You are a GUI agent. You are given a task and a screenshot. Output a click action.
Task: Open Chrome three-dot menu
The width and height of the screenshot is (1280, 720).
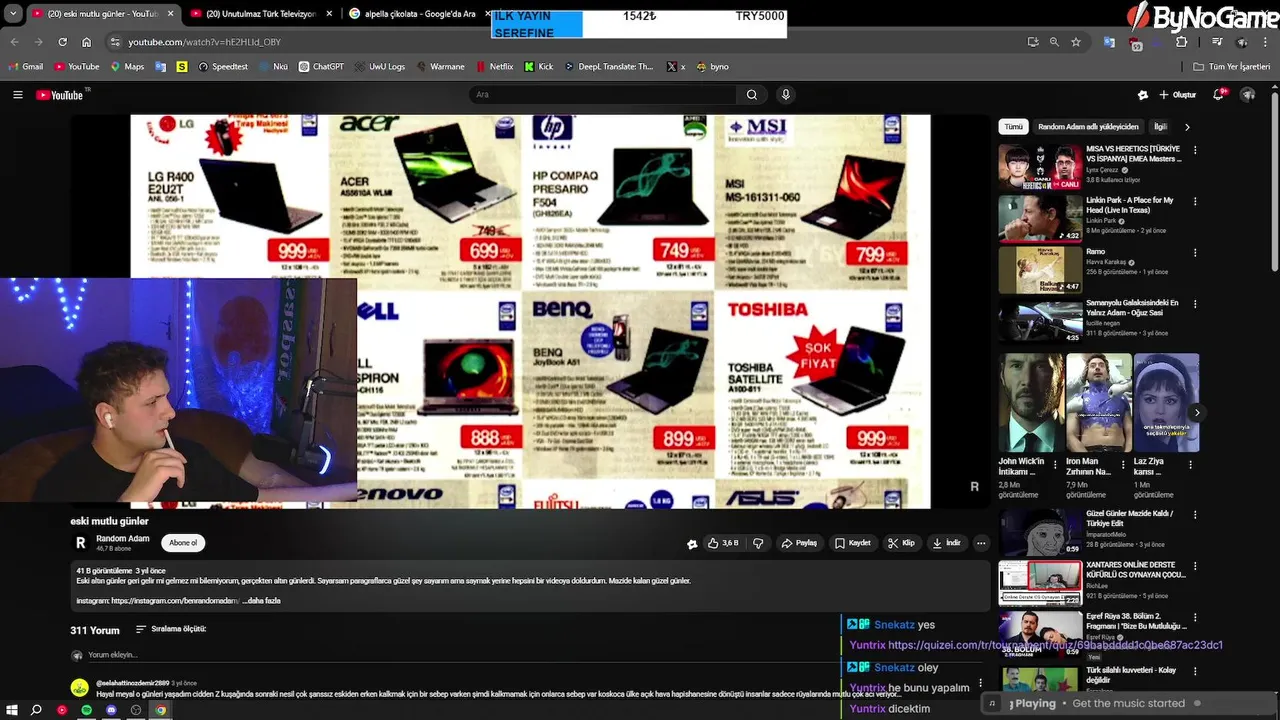coord(1267,42)
